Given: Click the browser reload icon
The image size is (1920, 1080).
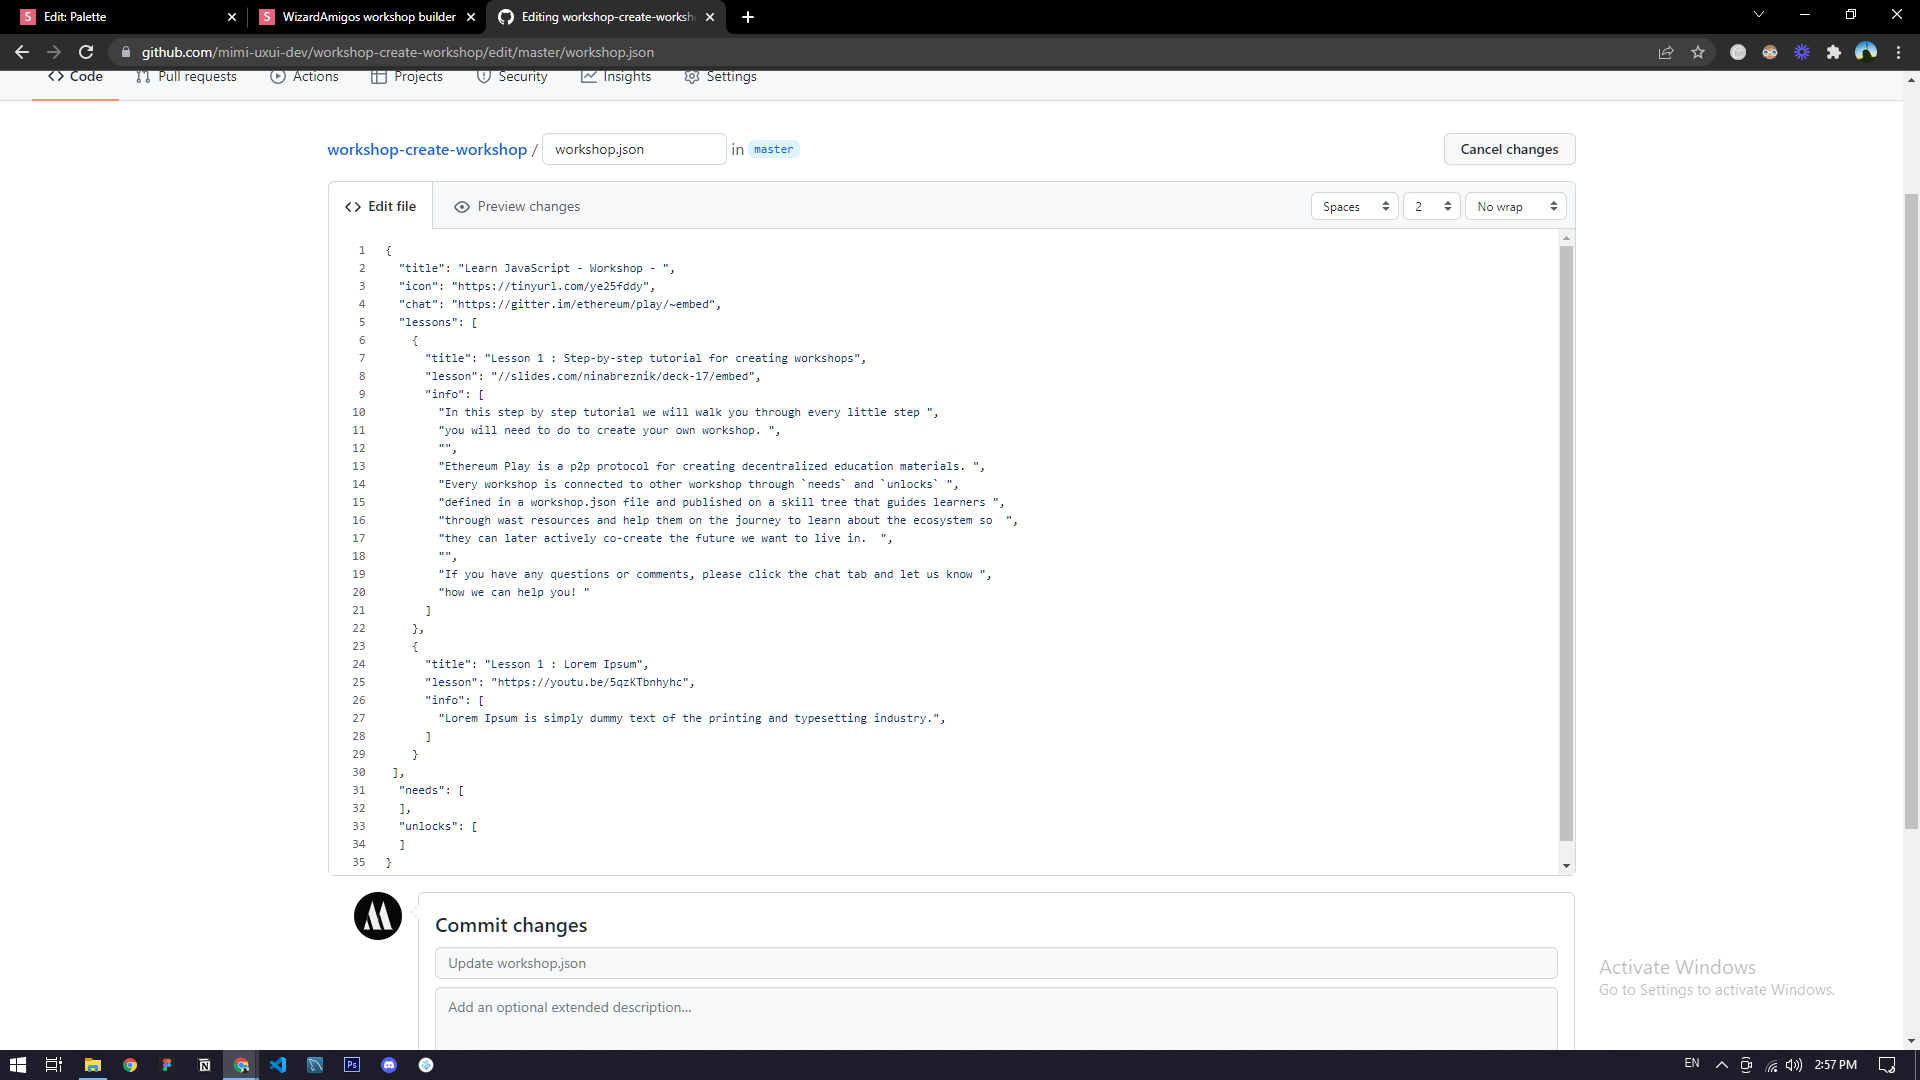Looking at the screenshot, I should 86,52.
